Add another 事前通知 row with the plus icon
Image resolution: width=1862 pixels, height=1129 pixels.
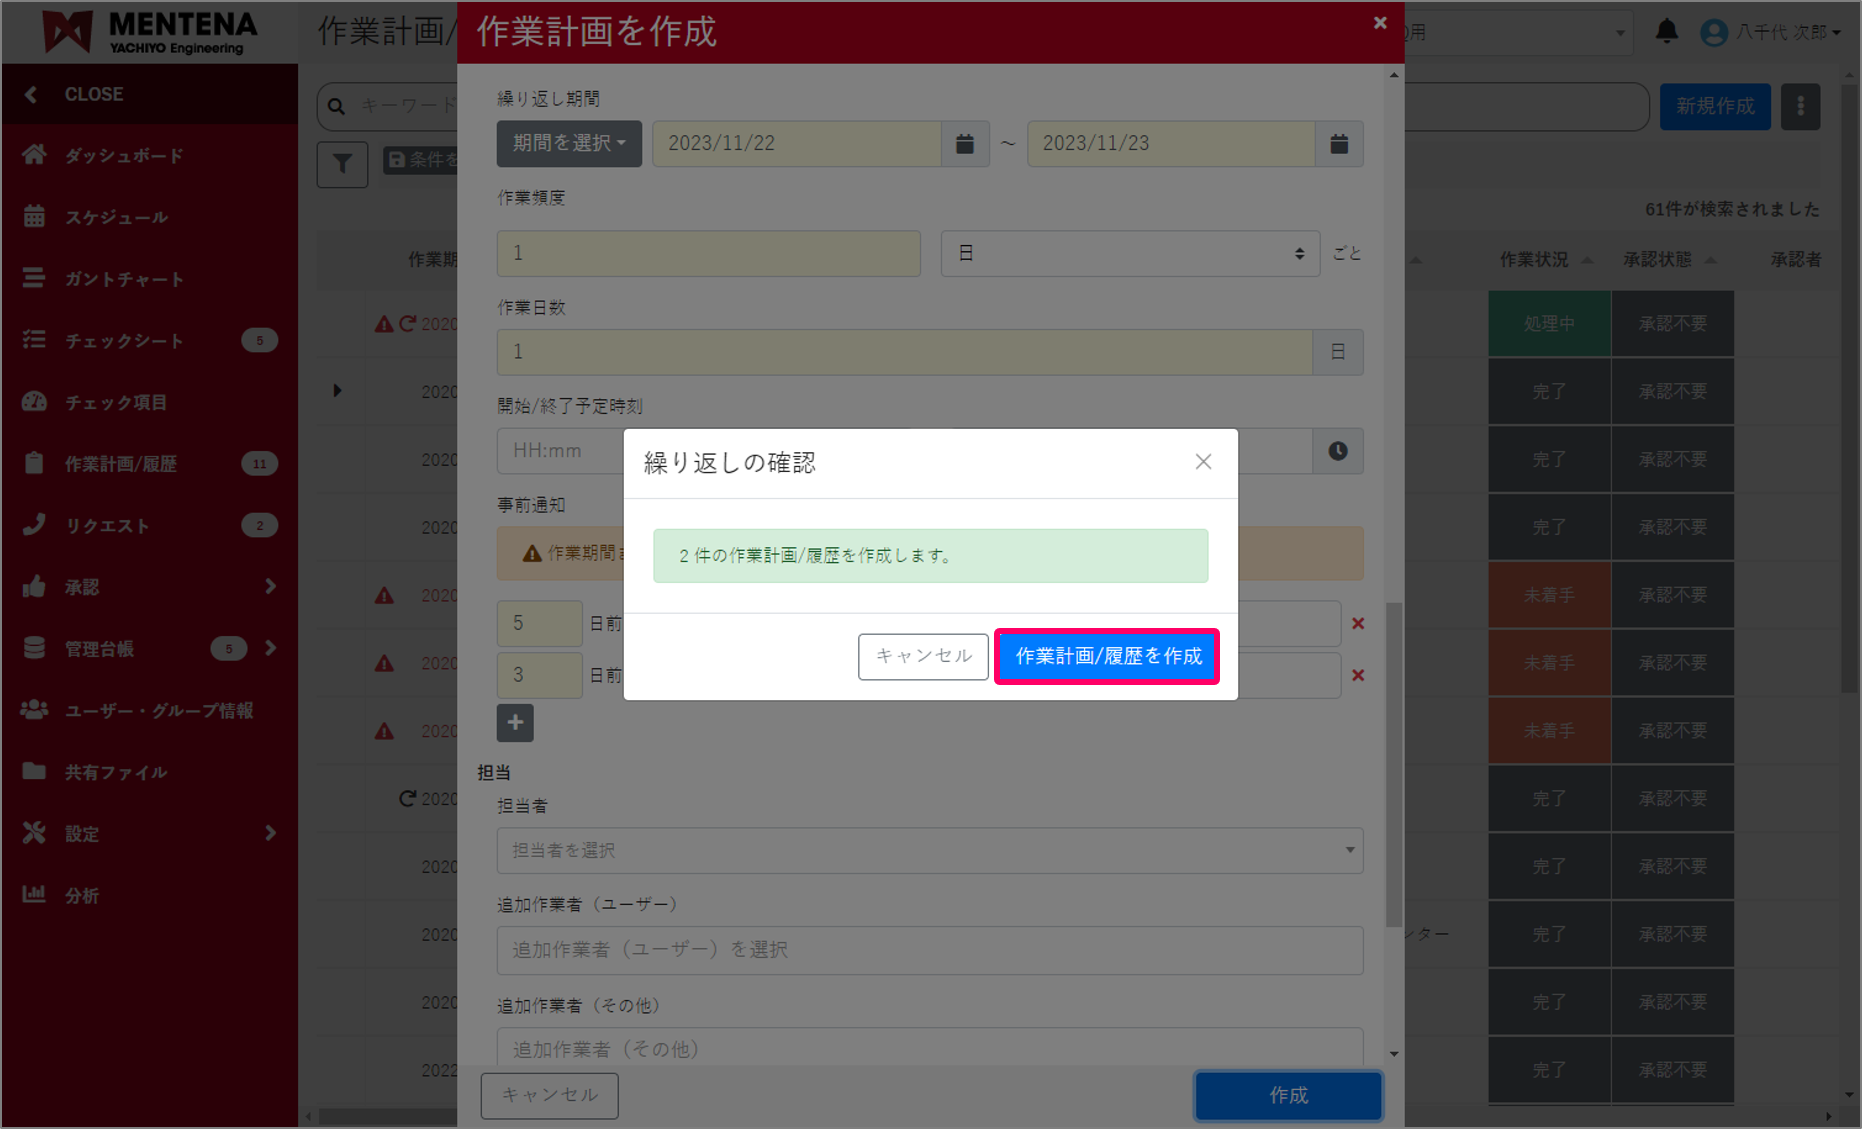(514, 722)
